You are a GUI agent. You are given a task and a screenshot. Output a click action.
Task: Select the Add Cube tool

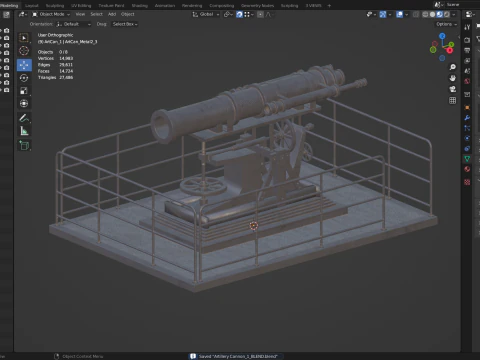click(x=24, y=145)
